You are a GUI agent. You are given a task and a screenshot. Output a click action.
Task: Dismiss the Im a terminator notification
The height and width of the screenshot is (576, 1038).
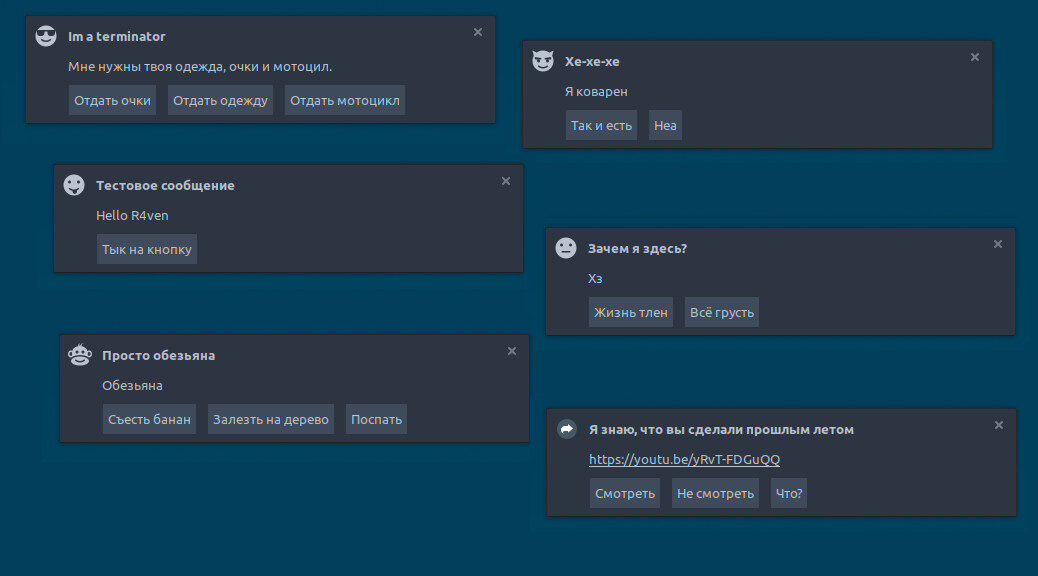478,32
